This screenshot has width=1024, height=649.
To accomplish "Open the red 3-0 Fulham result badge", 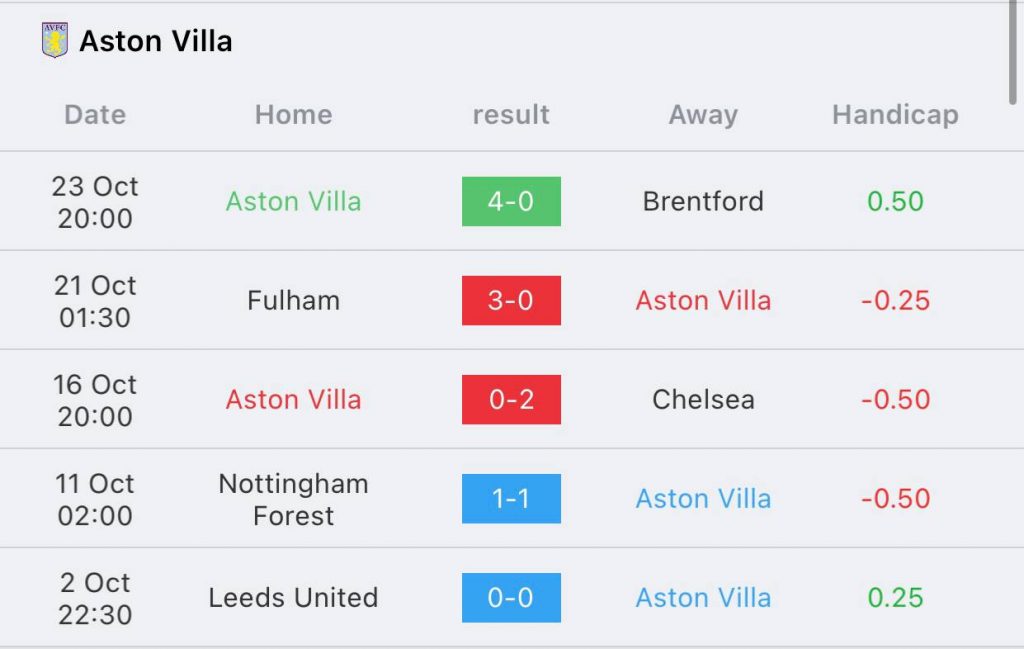I will 511,300.
